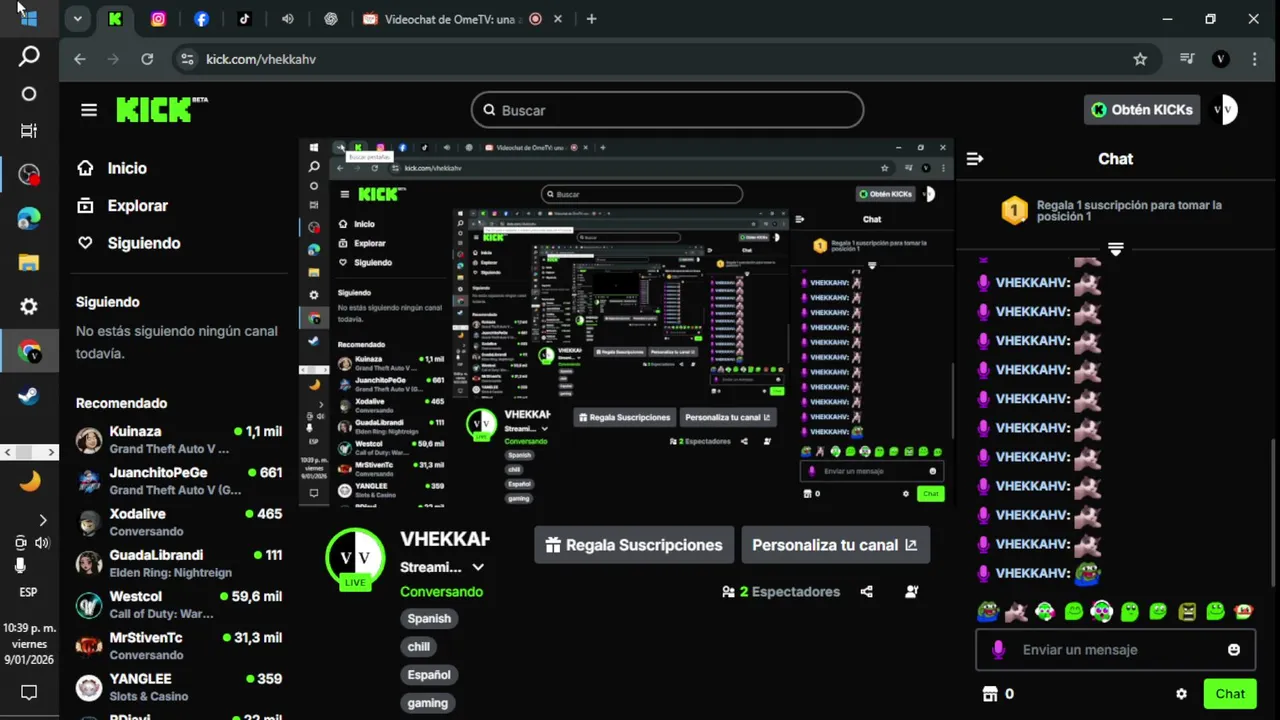This screenshot has width=1280, height=720.
Task: Open the emoji picker in the message box
Action: (x=1234, y=650)
